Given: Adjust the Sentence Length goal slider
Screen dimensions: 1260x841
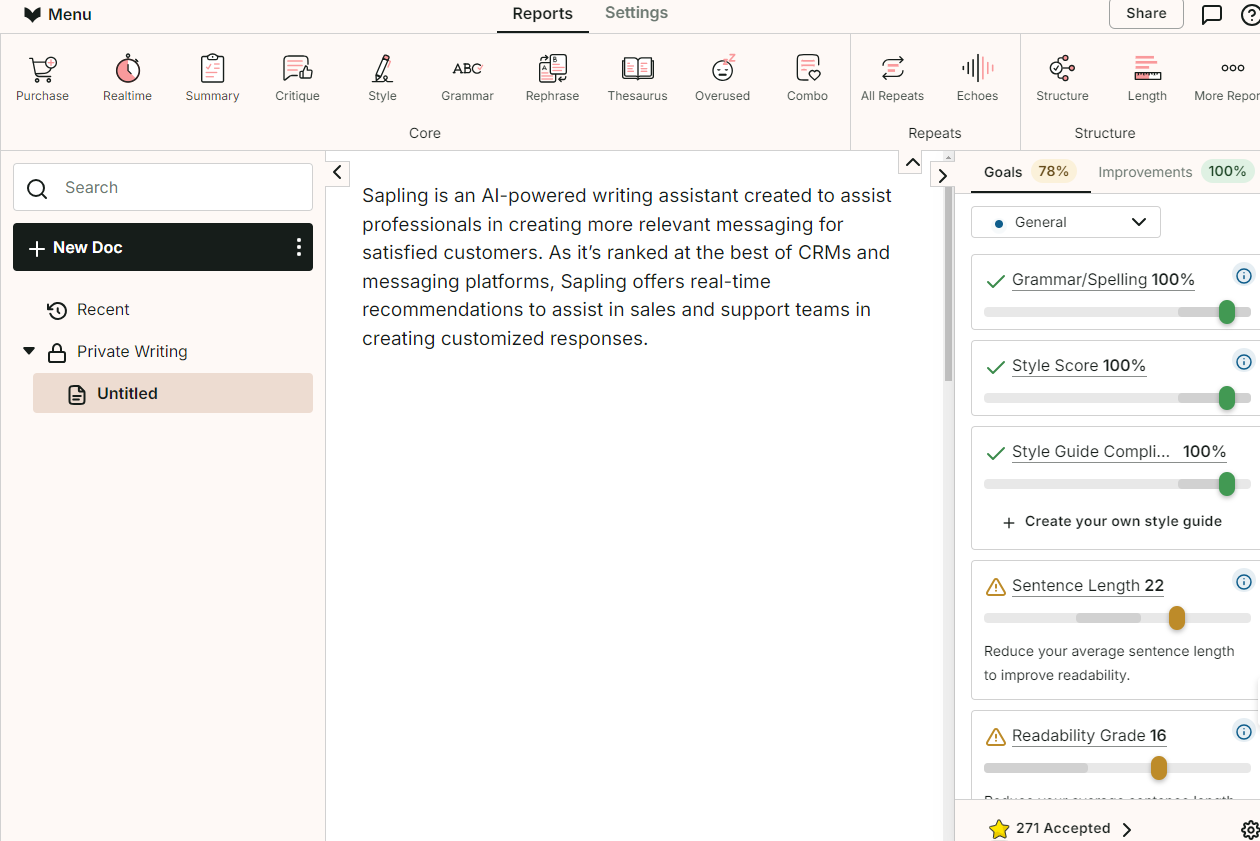Looking at the screenshot, I should [x=1176, y=618].
